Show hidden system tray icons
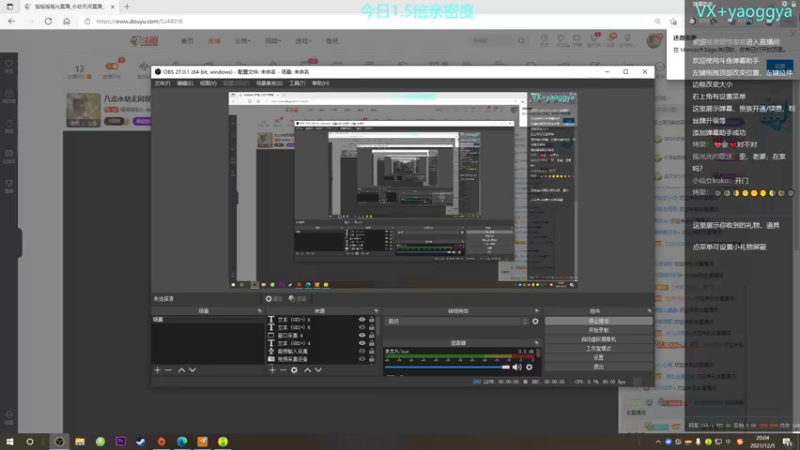800x450 pixels. (658, 442)
